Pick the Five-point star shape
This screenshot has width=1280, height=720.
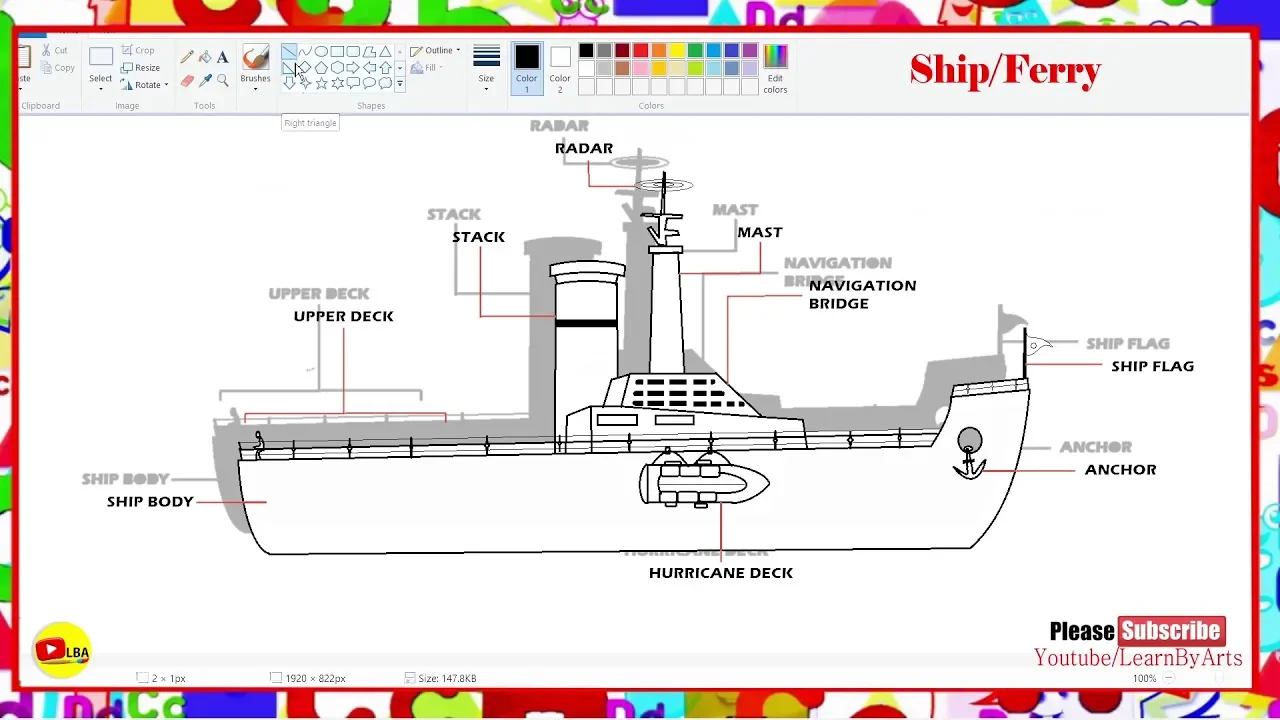[321, 83]
